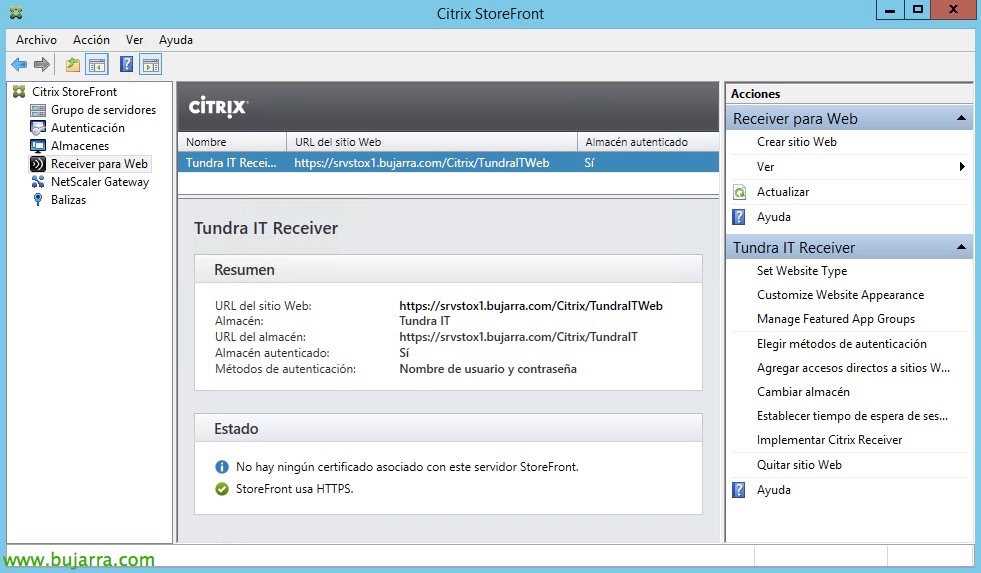Toggle the Show/Hide console tree icon
Viewport: 981px width, 573px height.
pyautogui.click(x=97, y=64)
